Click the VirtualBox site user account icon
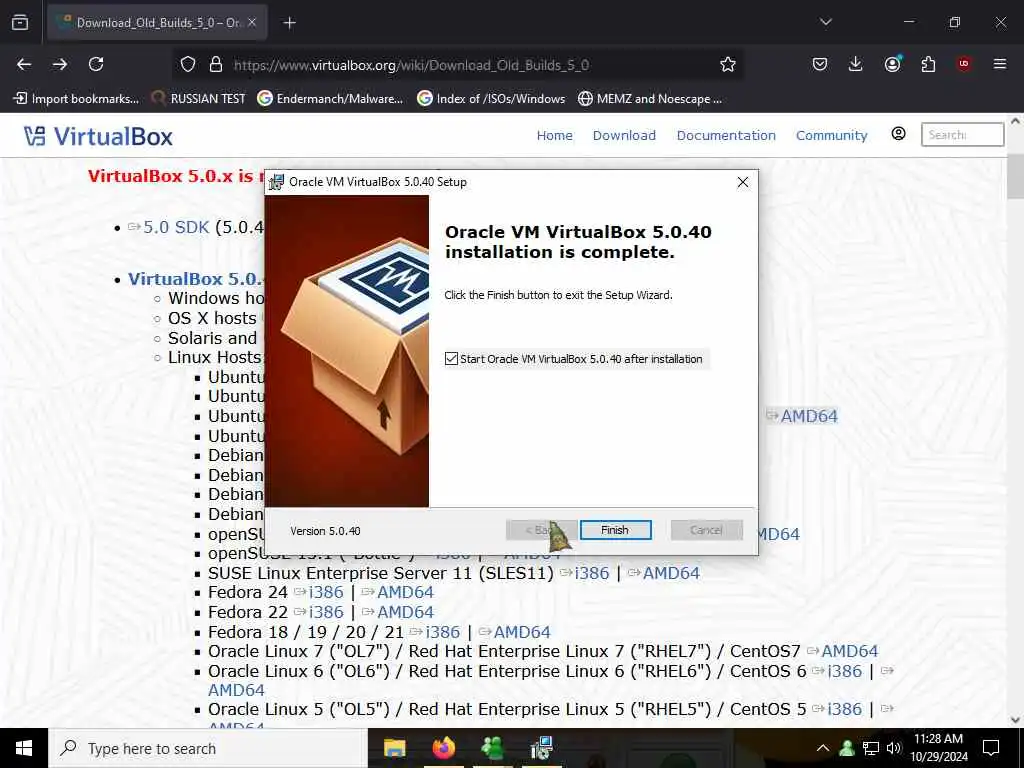The image size is (1024, 768). [899, 134]
